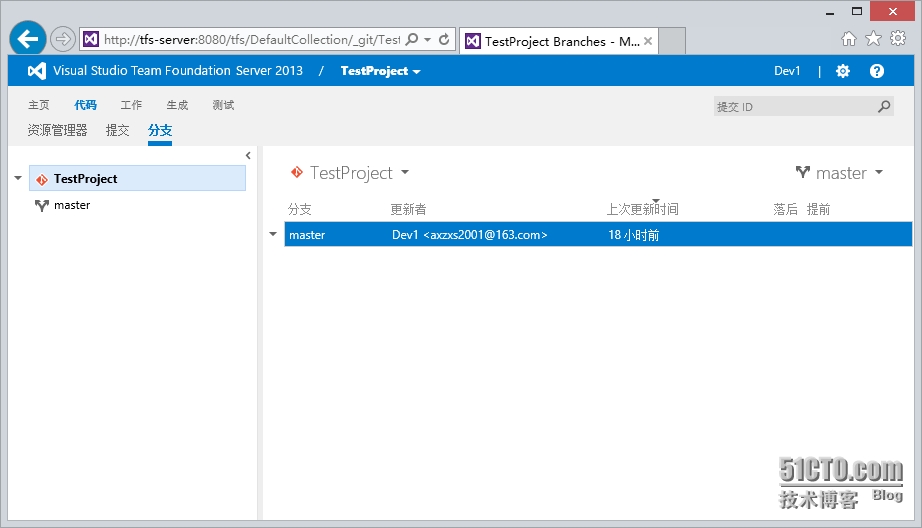
Task: Click Dev1 <axzxs2001@163.com> cell
Action: (x=470, y=235)
